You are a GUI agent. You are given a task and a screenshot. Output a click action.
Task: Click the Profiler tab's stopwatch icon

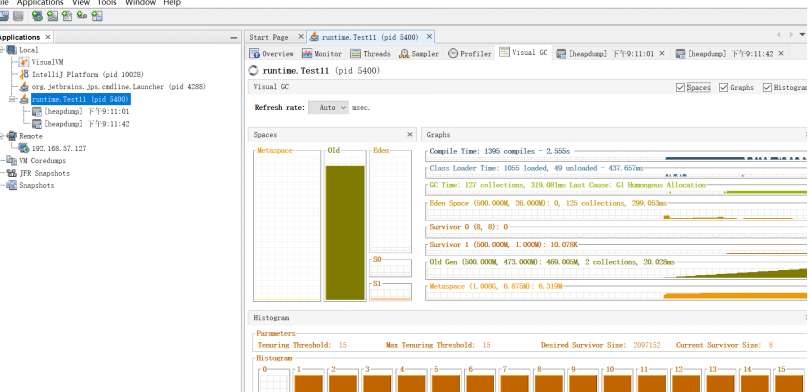[453, 54]
